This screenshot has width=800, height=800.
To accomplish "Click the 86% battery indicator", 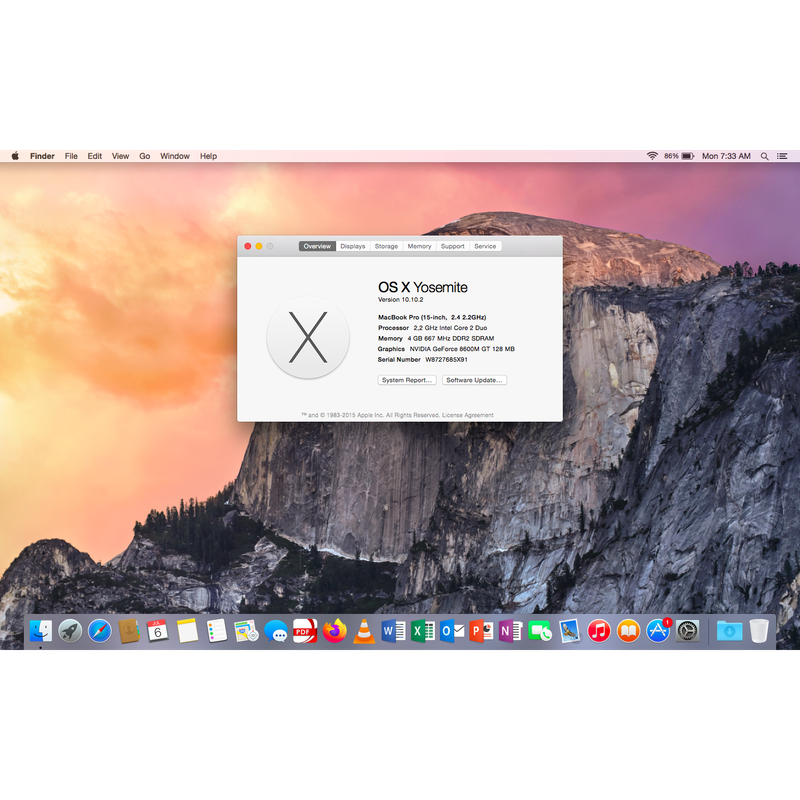I will click(x=679, y=156).
